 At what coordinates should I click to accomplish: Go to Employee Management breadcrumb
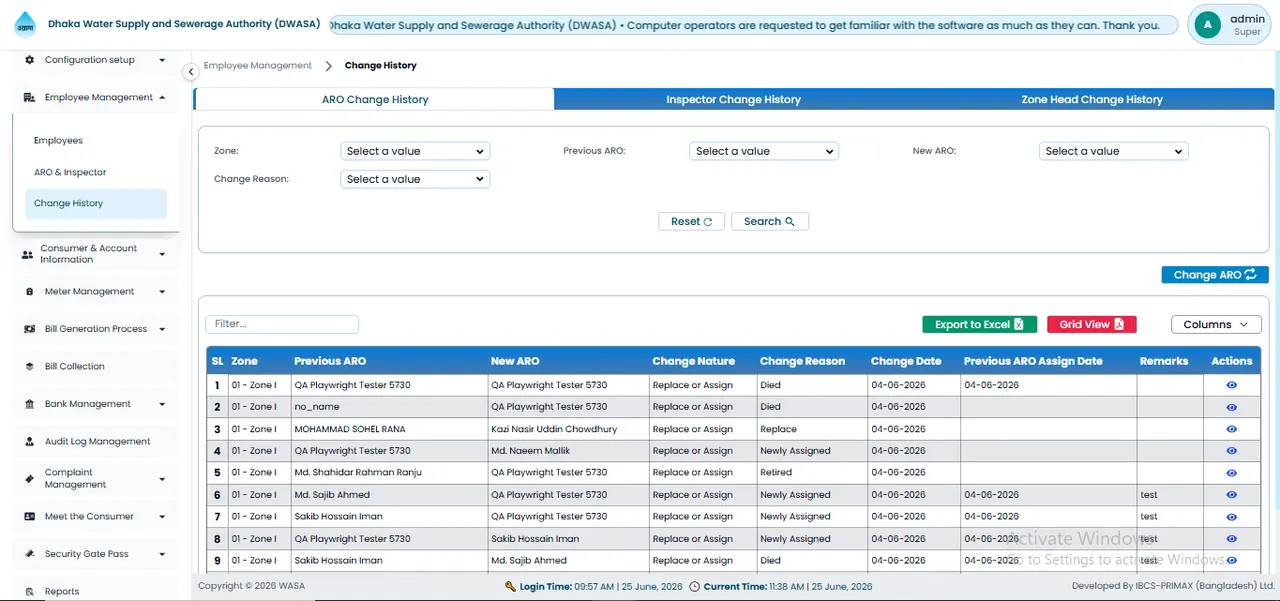click(258, 65)
